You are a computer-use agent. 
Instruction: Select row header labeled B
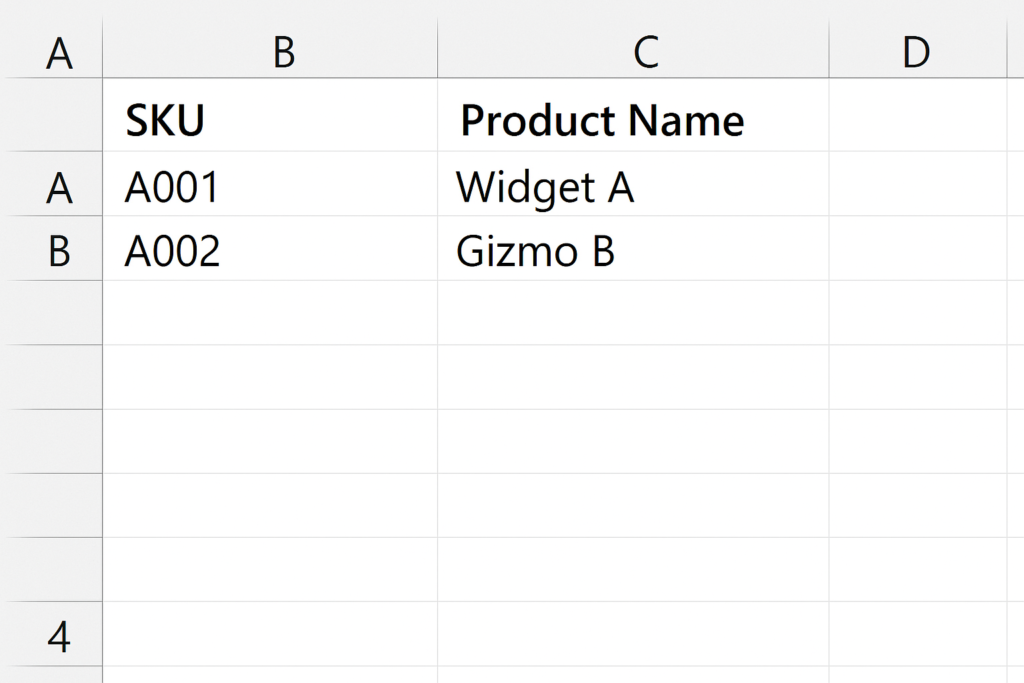55,249
